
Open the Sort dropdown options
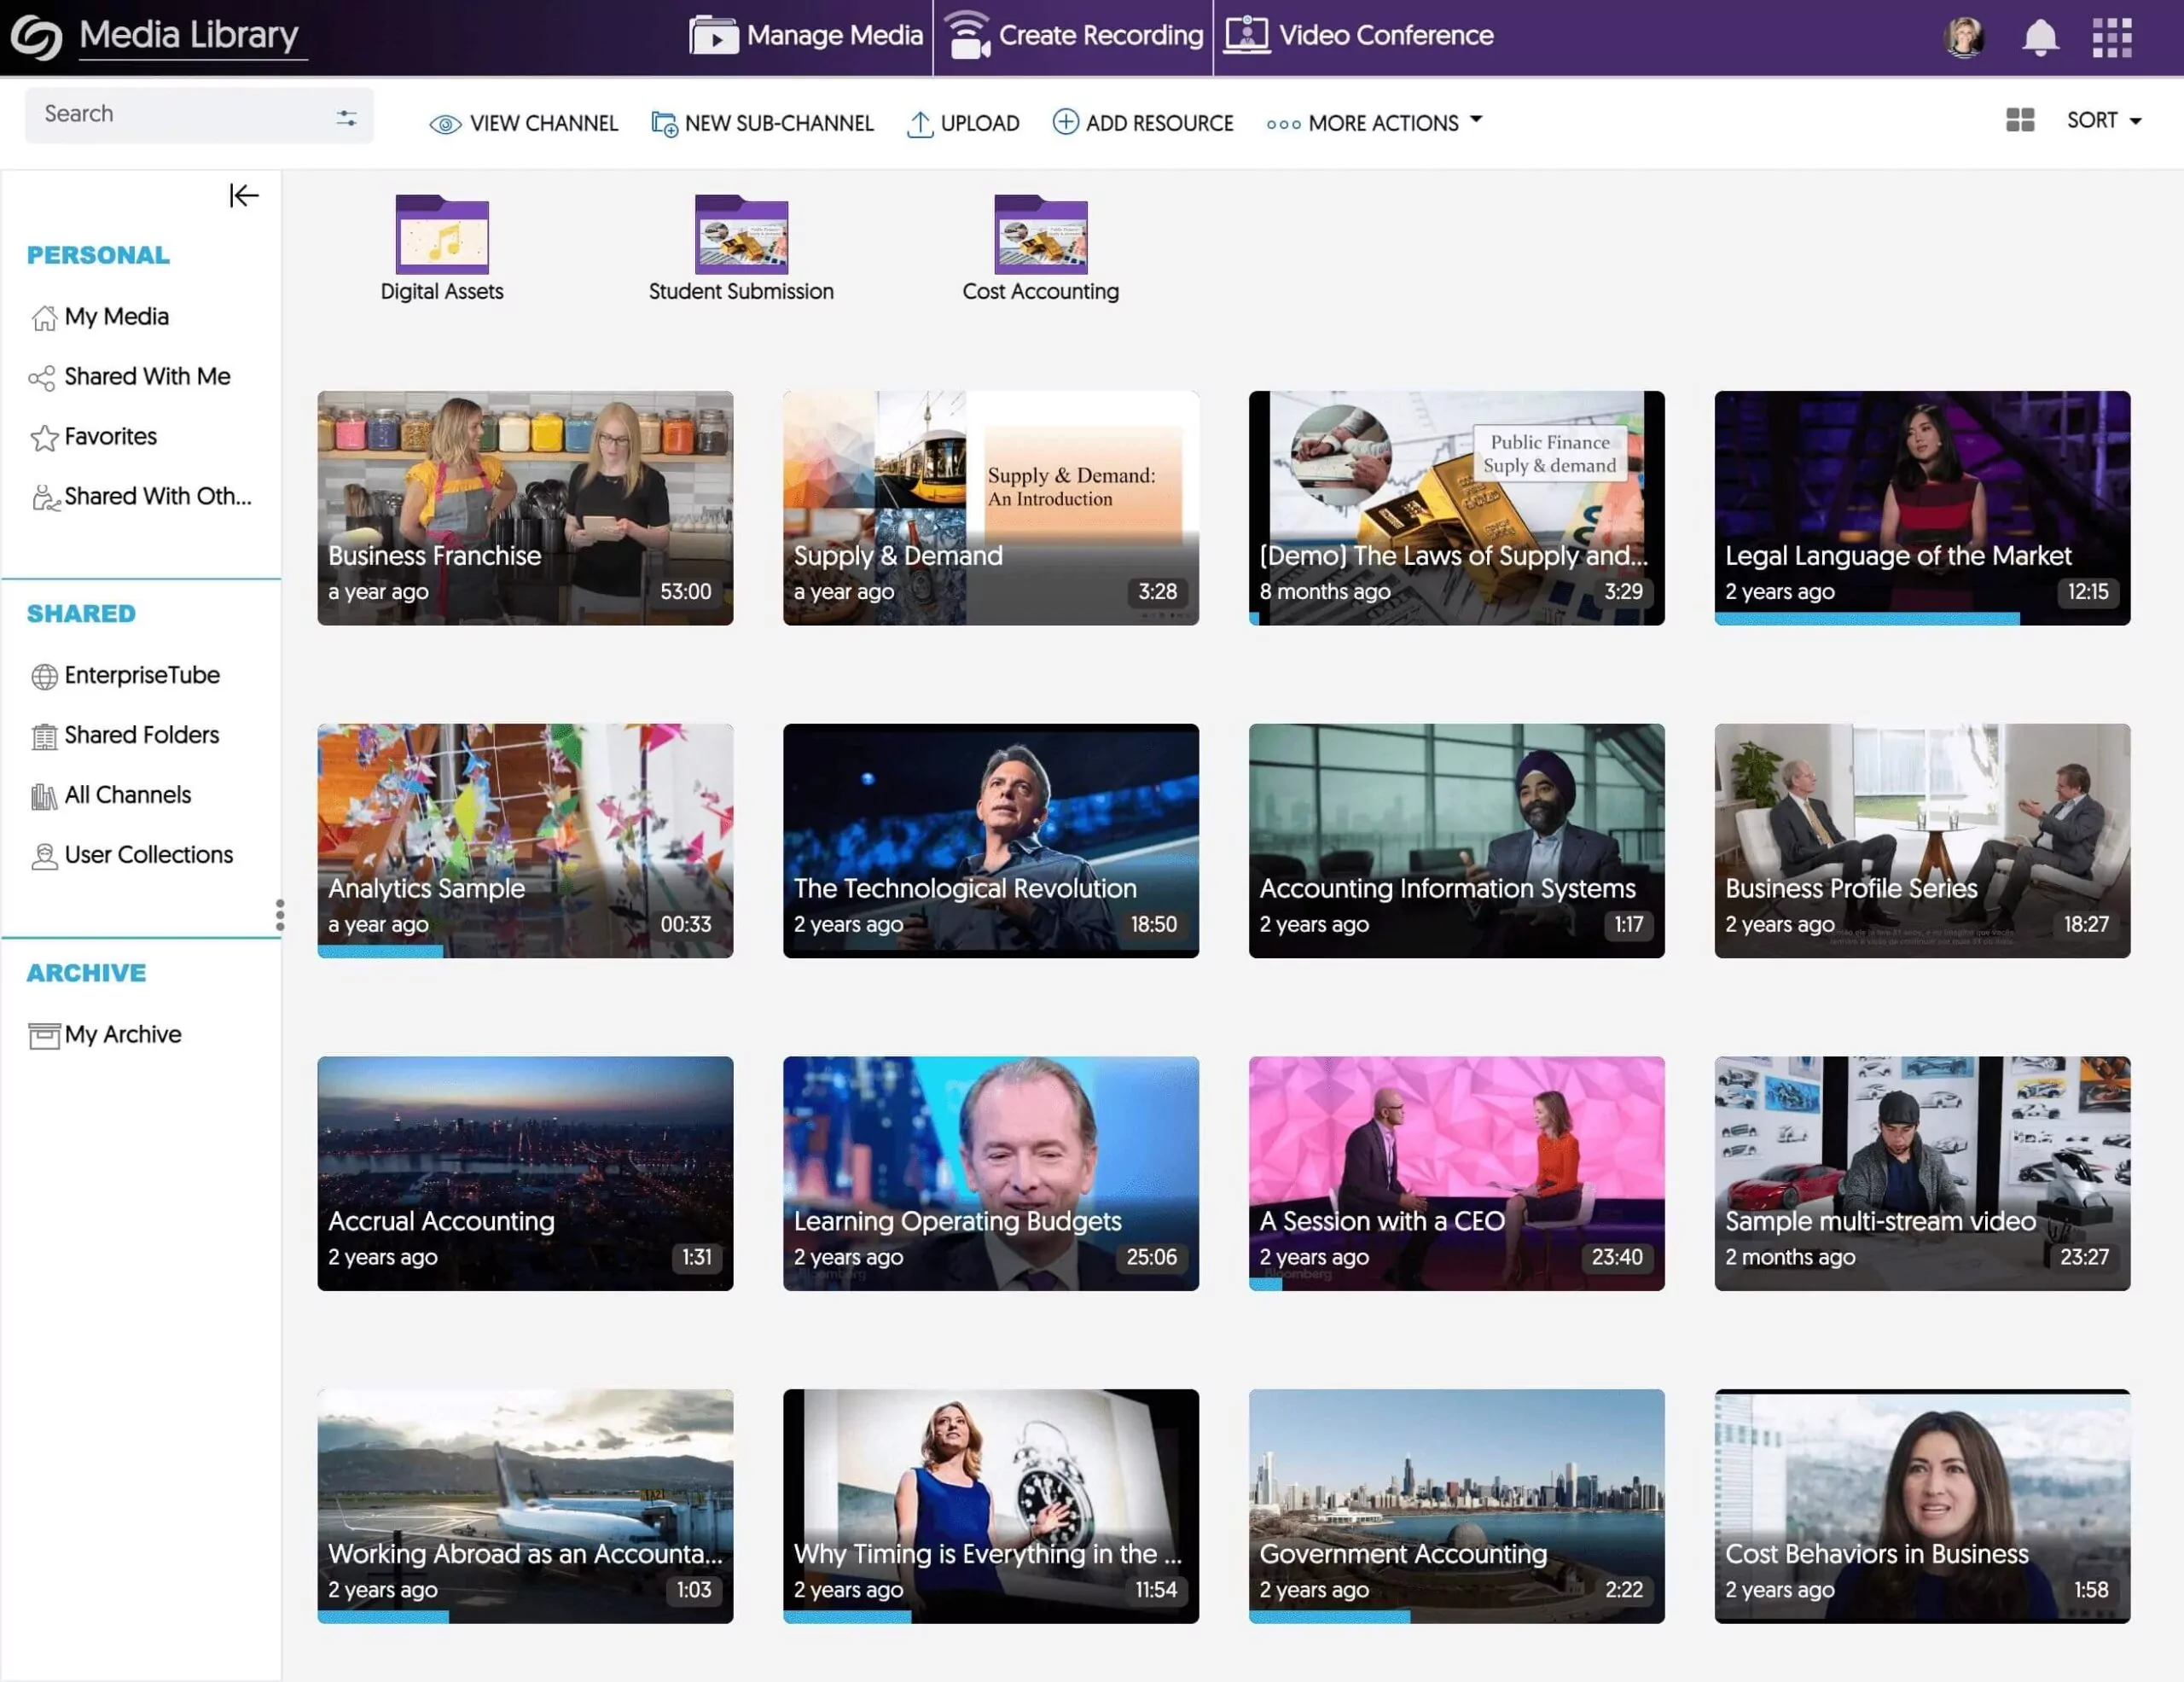[x=2105, y=119]
